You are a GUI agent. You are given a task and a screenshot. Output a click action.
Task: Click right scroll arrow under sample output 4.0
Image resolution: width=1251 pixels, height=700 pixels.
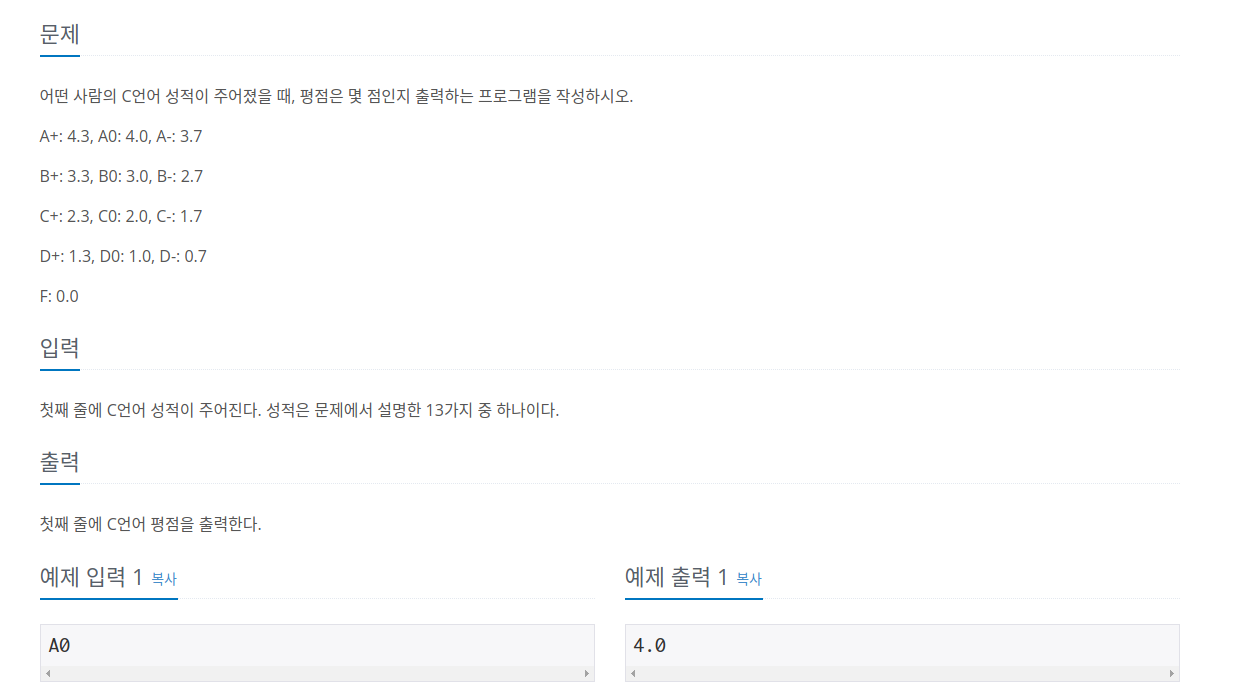pyautogui.click(x=1172, y=674)
